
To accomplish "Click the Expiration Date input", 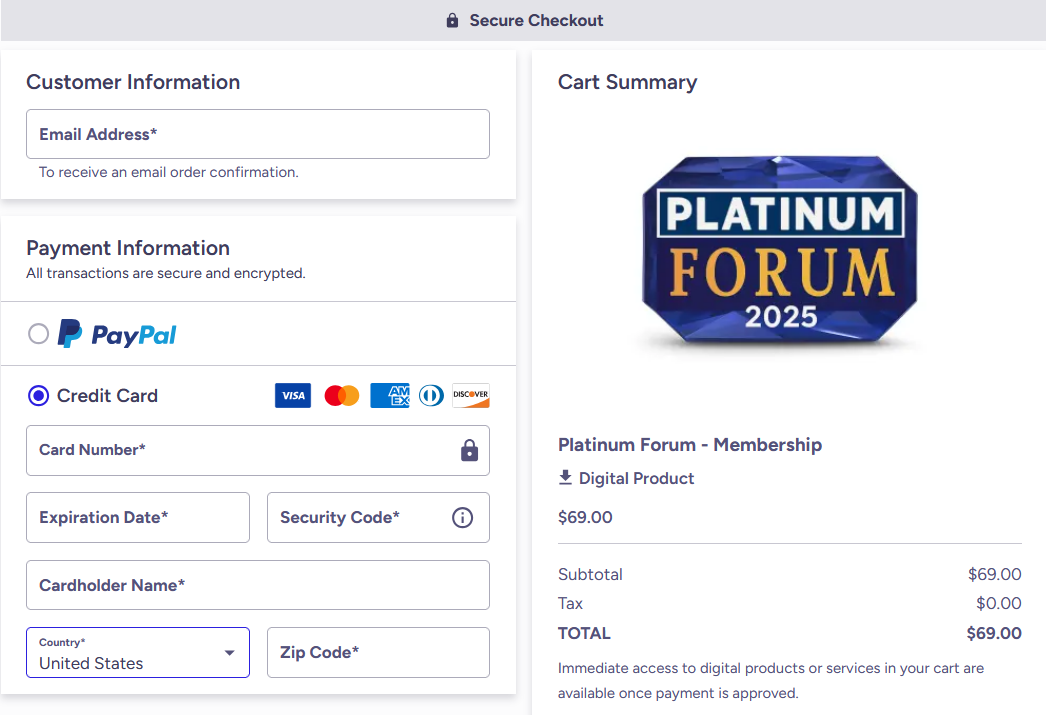I will pos(138,518).
